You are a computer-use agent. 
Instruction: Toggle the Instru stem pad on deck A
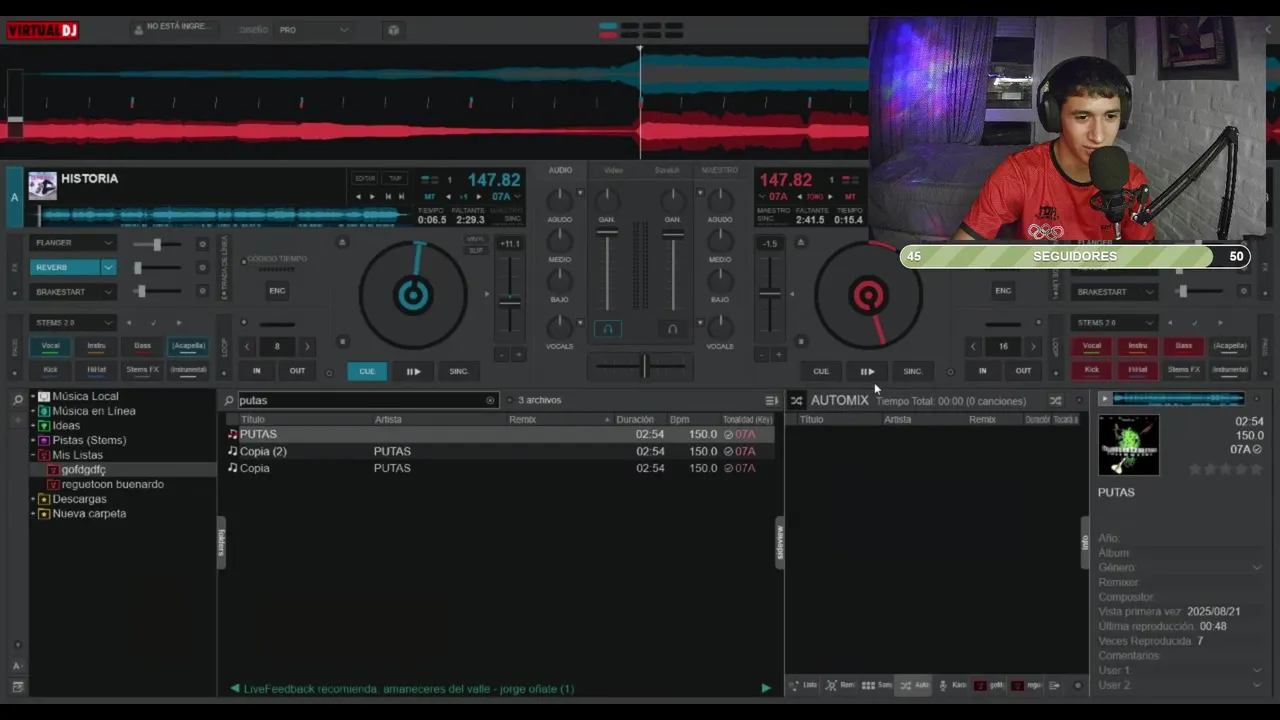(x=96, y=346)
